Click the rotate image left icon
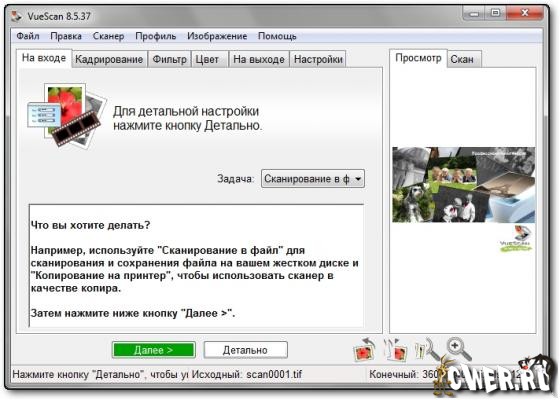 click(364, 350)
